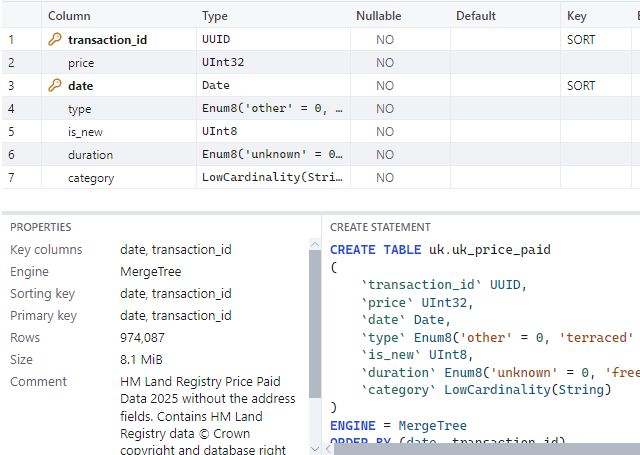
Task: Select the date column name cell
Action: click(80, 86)
